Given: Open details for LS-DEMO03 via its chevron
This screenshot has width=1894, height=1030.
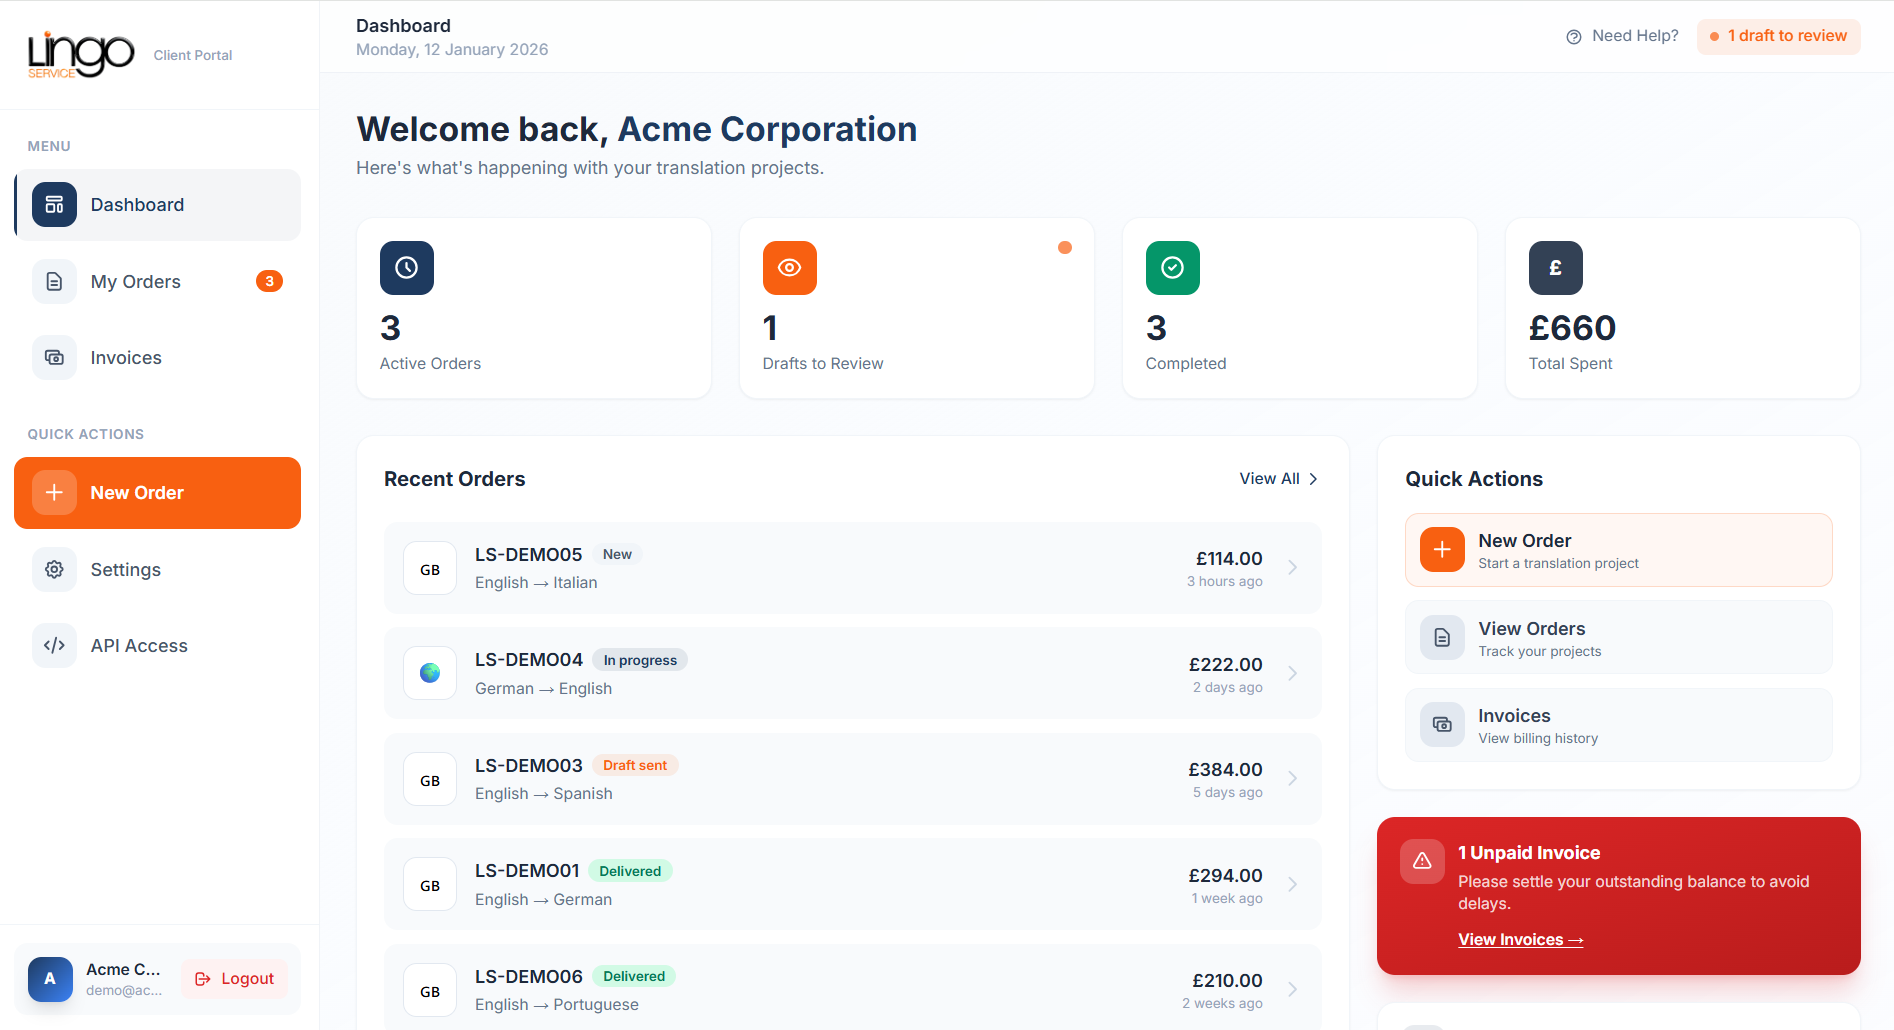Looking at the screenshot, I should pos(1292,778).
